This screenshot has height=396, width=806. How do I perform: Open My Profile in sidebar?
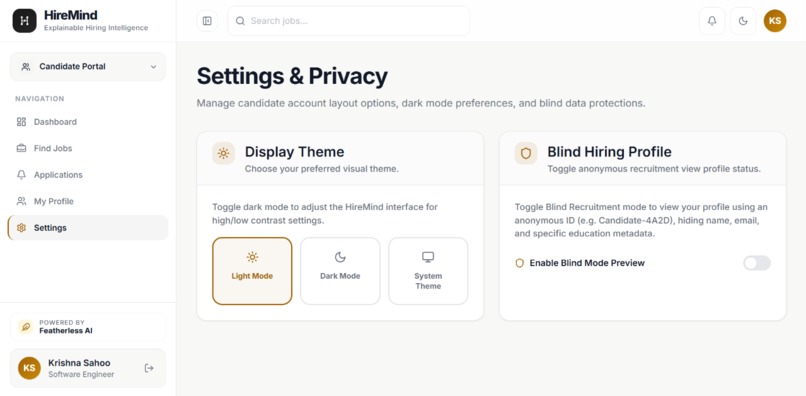coord(88,201)
